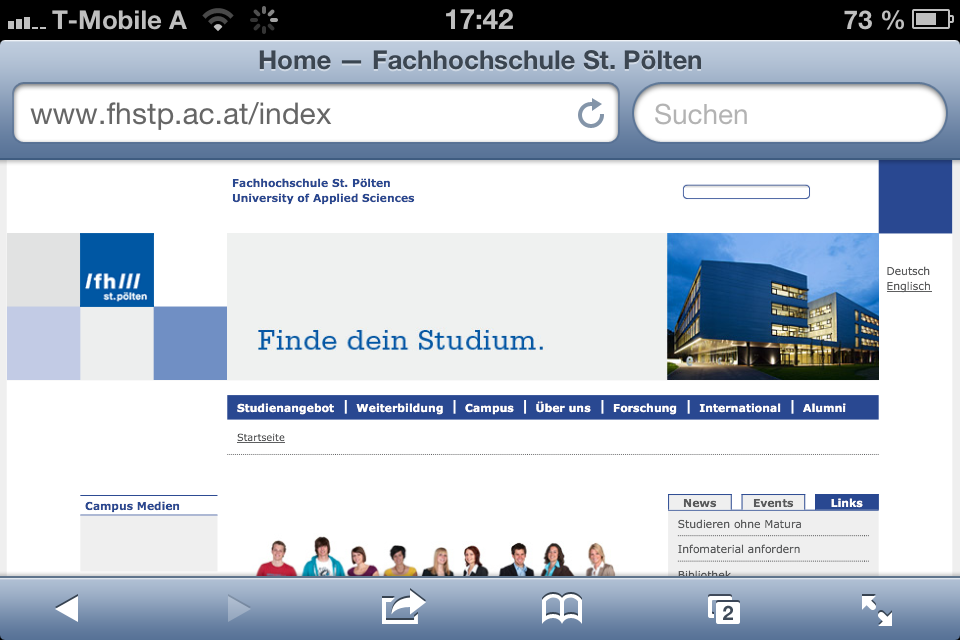Open Infomaterial anfordern link
The height and width of the screenshot is (640, 960).
738,549
